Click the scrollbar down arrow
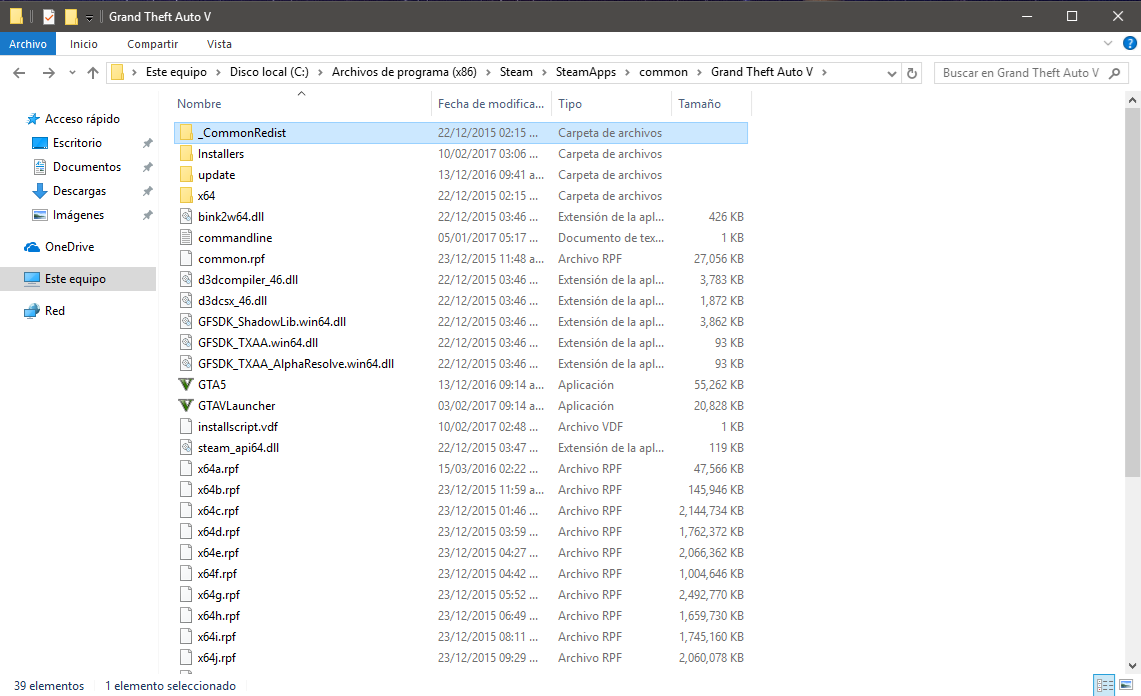Viewport: 1141px width, 696px height. [1132, 665]
